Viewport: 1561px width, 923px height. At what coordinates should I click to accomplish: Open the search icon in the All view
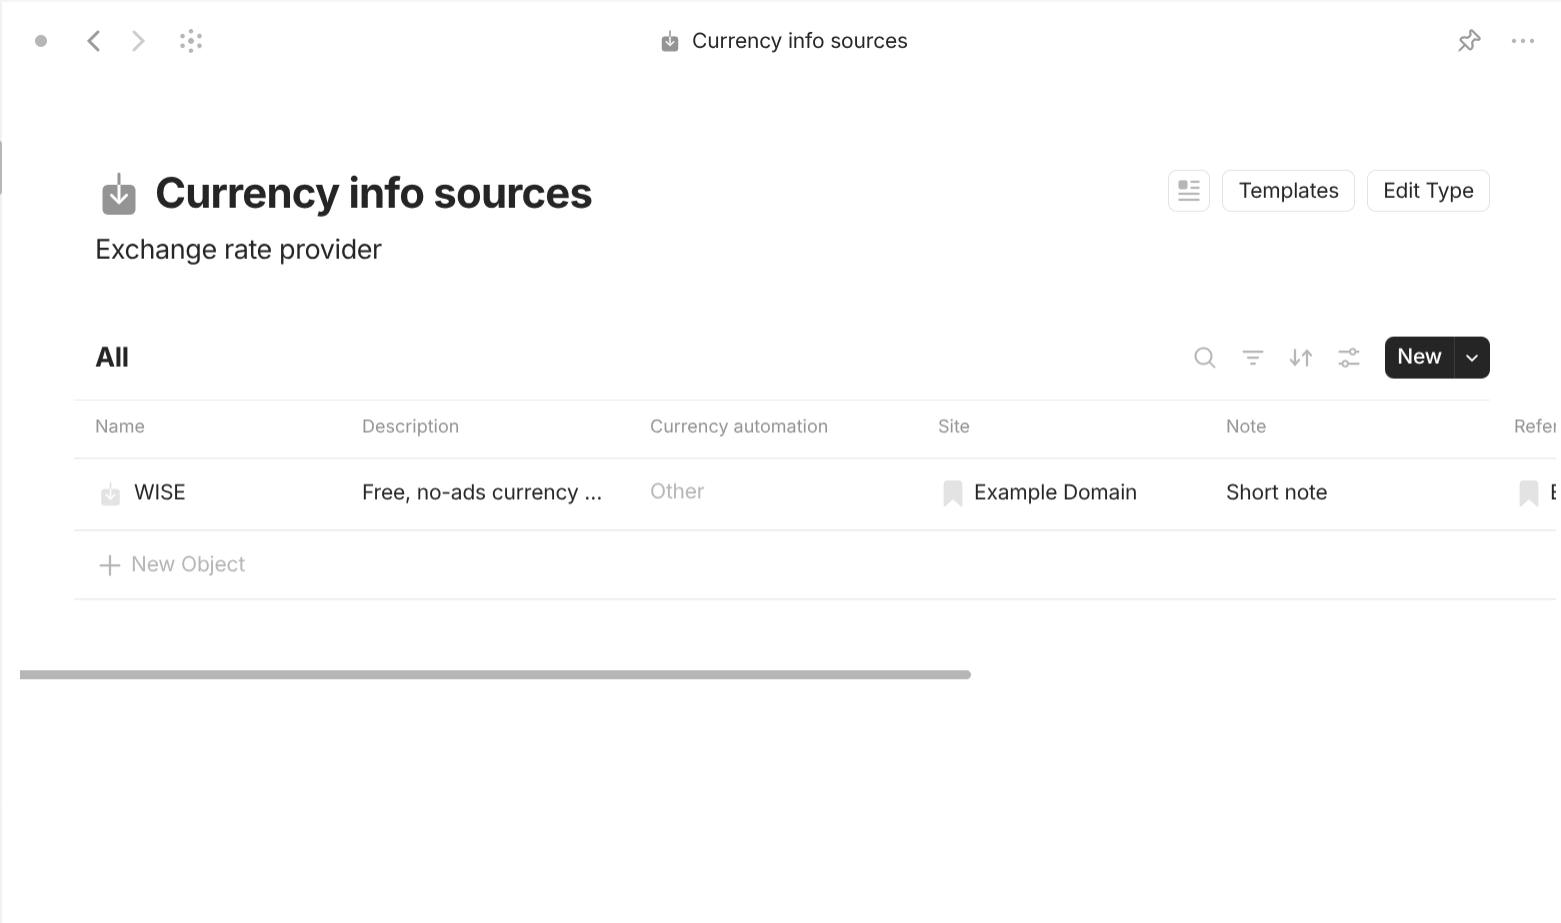pos(1204,357)
